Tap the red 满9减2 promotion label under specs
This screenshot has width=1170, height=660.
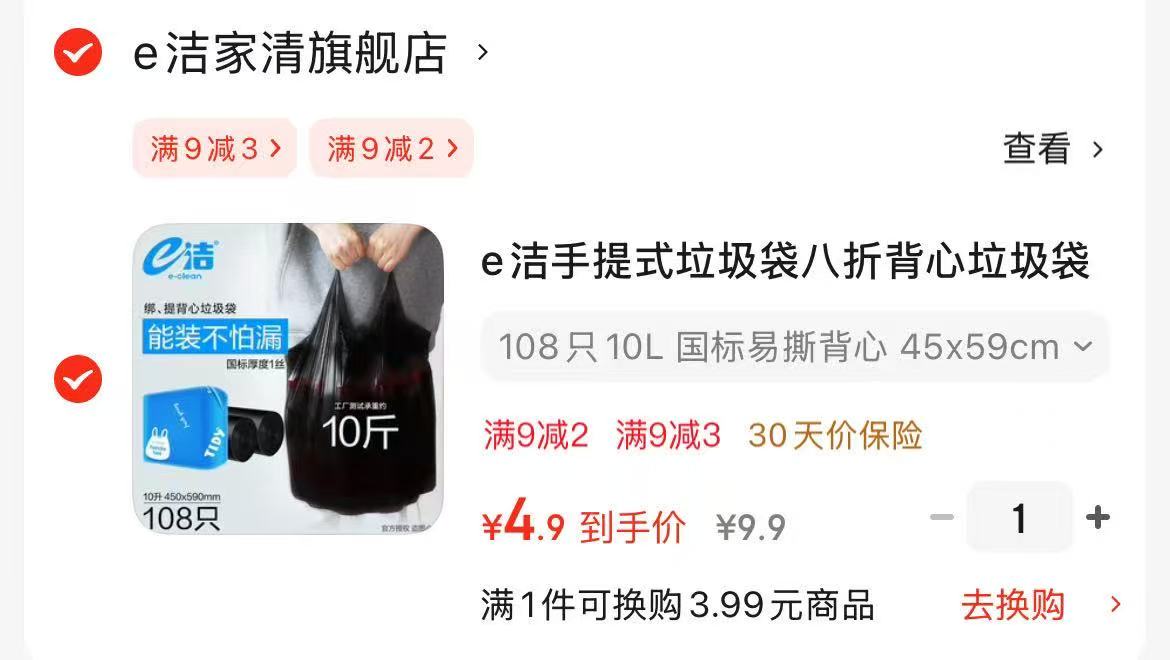tap(536, 436)
